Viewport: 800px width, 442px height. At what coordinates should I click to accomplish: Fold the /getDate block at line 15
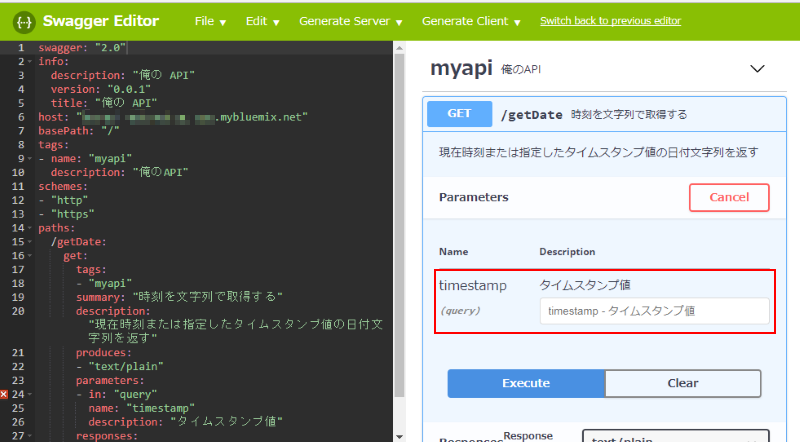click(30, 242)
